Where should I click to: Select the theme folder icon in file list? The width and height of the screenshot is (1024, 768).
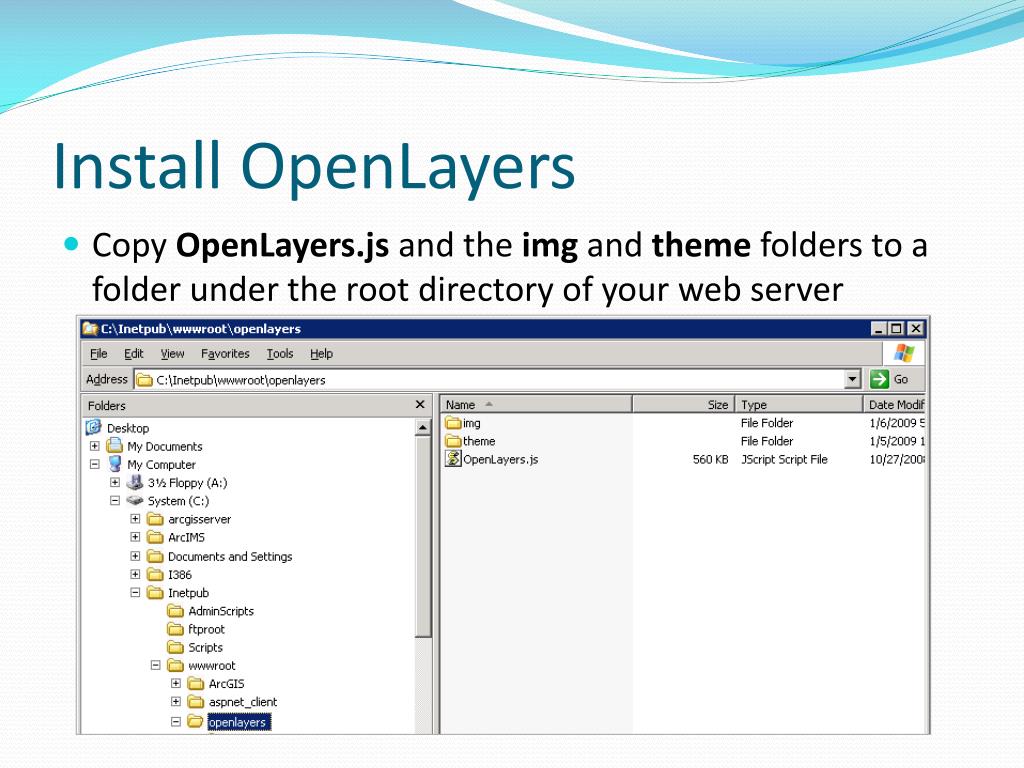[453, 441]
